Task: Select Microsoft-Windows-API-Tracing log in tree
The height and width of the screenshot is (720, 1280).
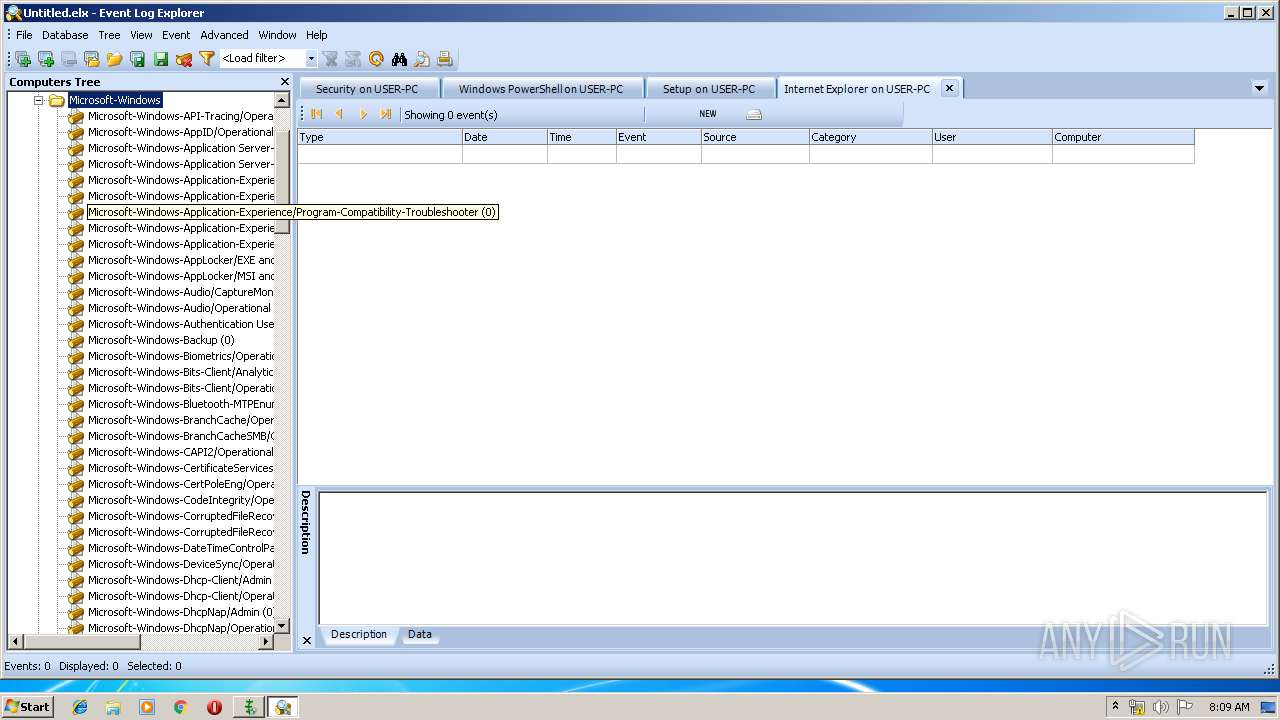Action: click(x=180, y=116)
